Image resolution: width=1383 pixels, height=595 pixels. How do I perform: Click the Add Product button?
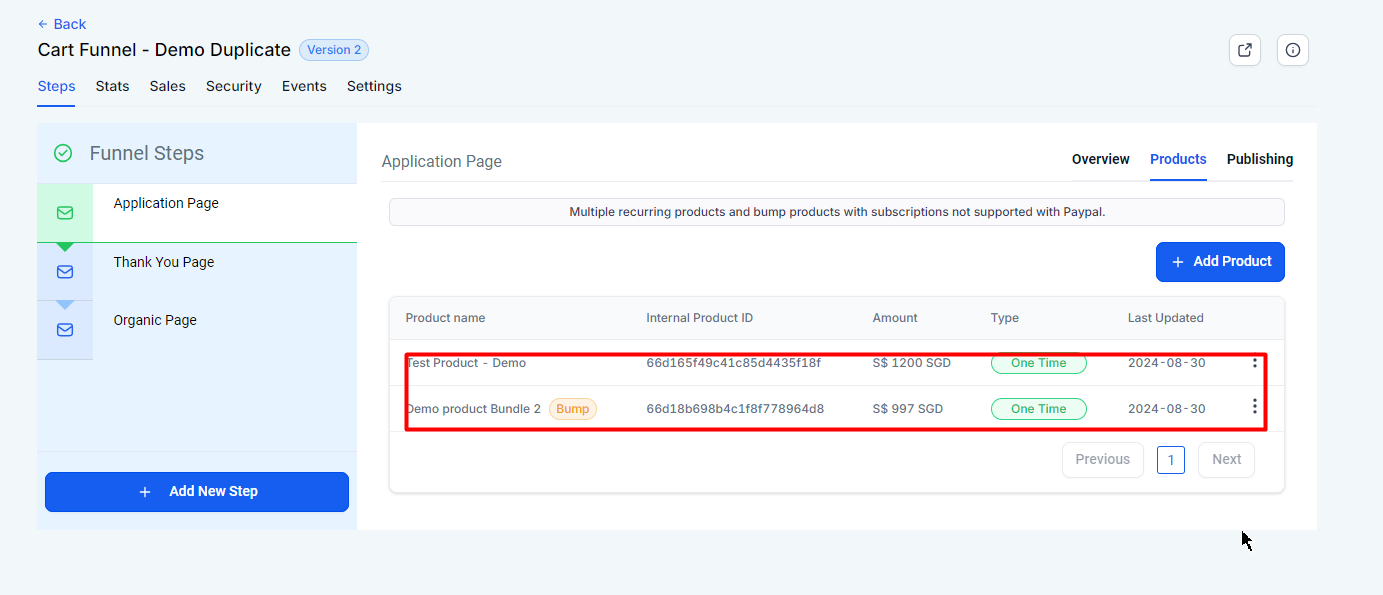click(x=1220, y=262)
